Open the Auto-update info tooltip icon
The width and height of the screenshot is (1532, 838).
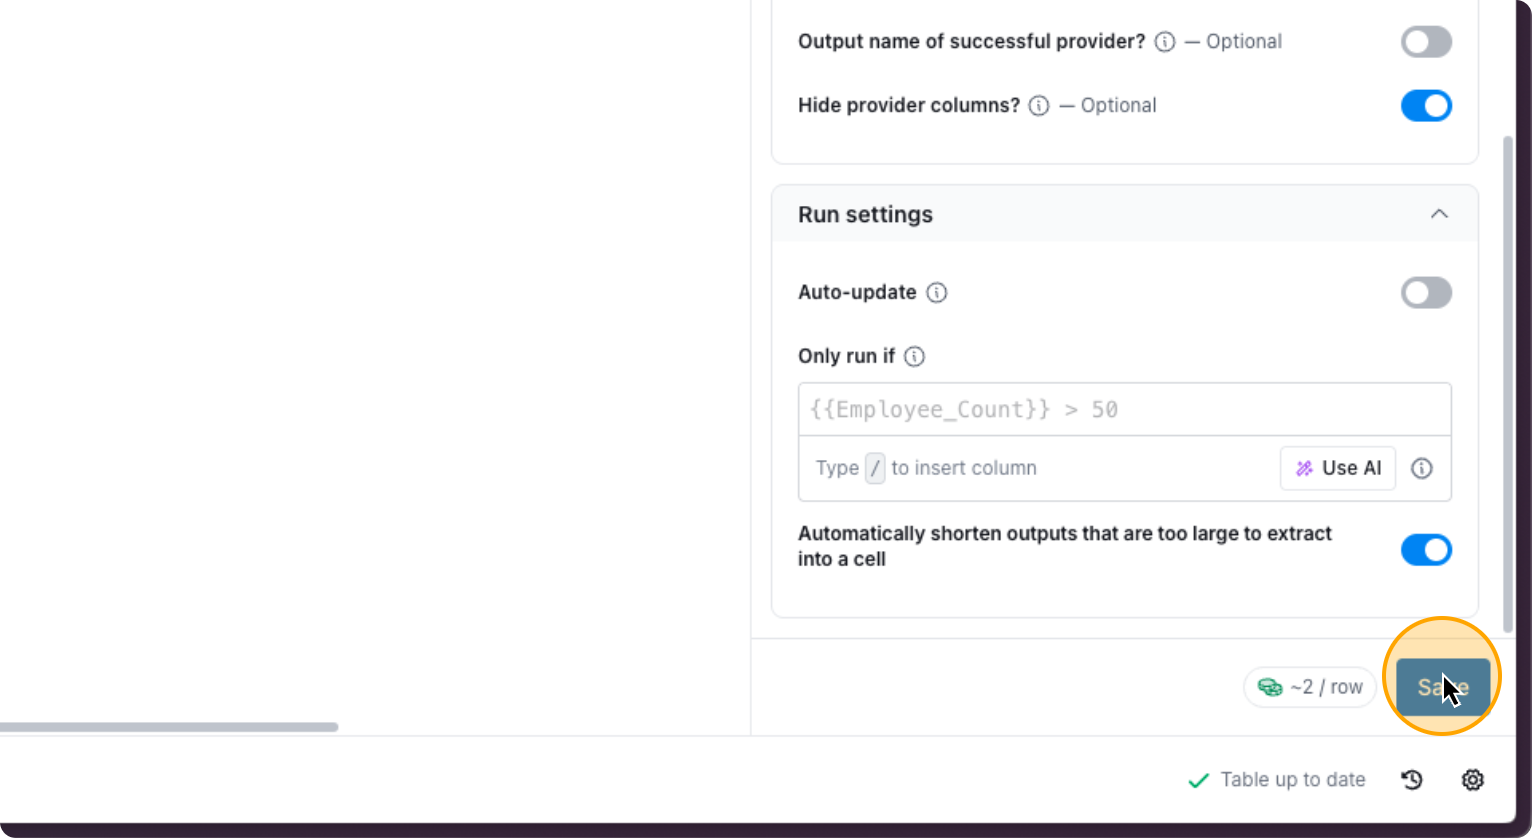point(937,292)
